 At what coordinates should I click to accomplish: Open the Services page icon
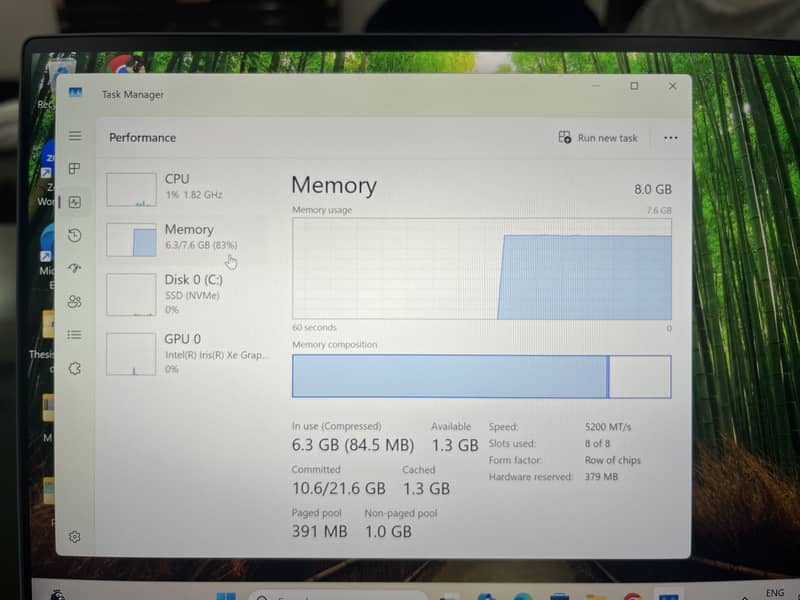point(74,368)
